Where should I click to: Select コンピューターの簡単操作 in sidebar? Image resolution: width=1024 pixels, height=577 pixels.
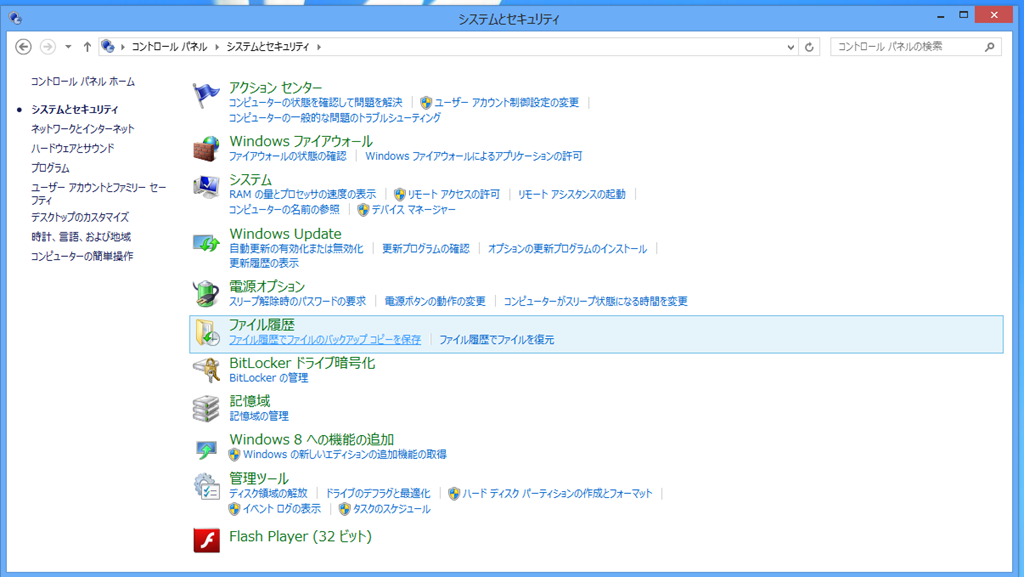82,257
